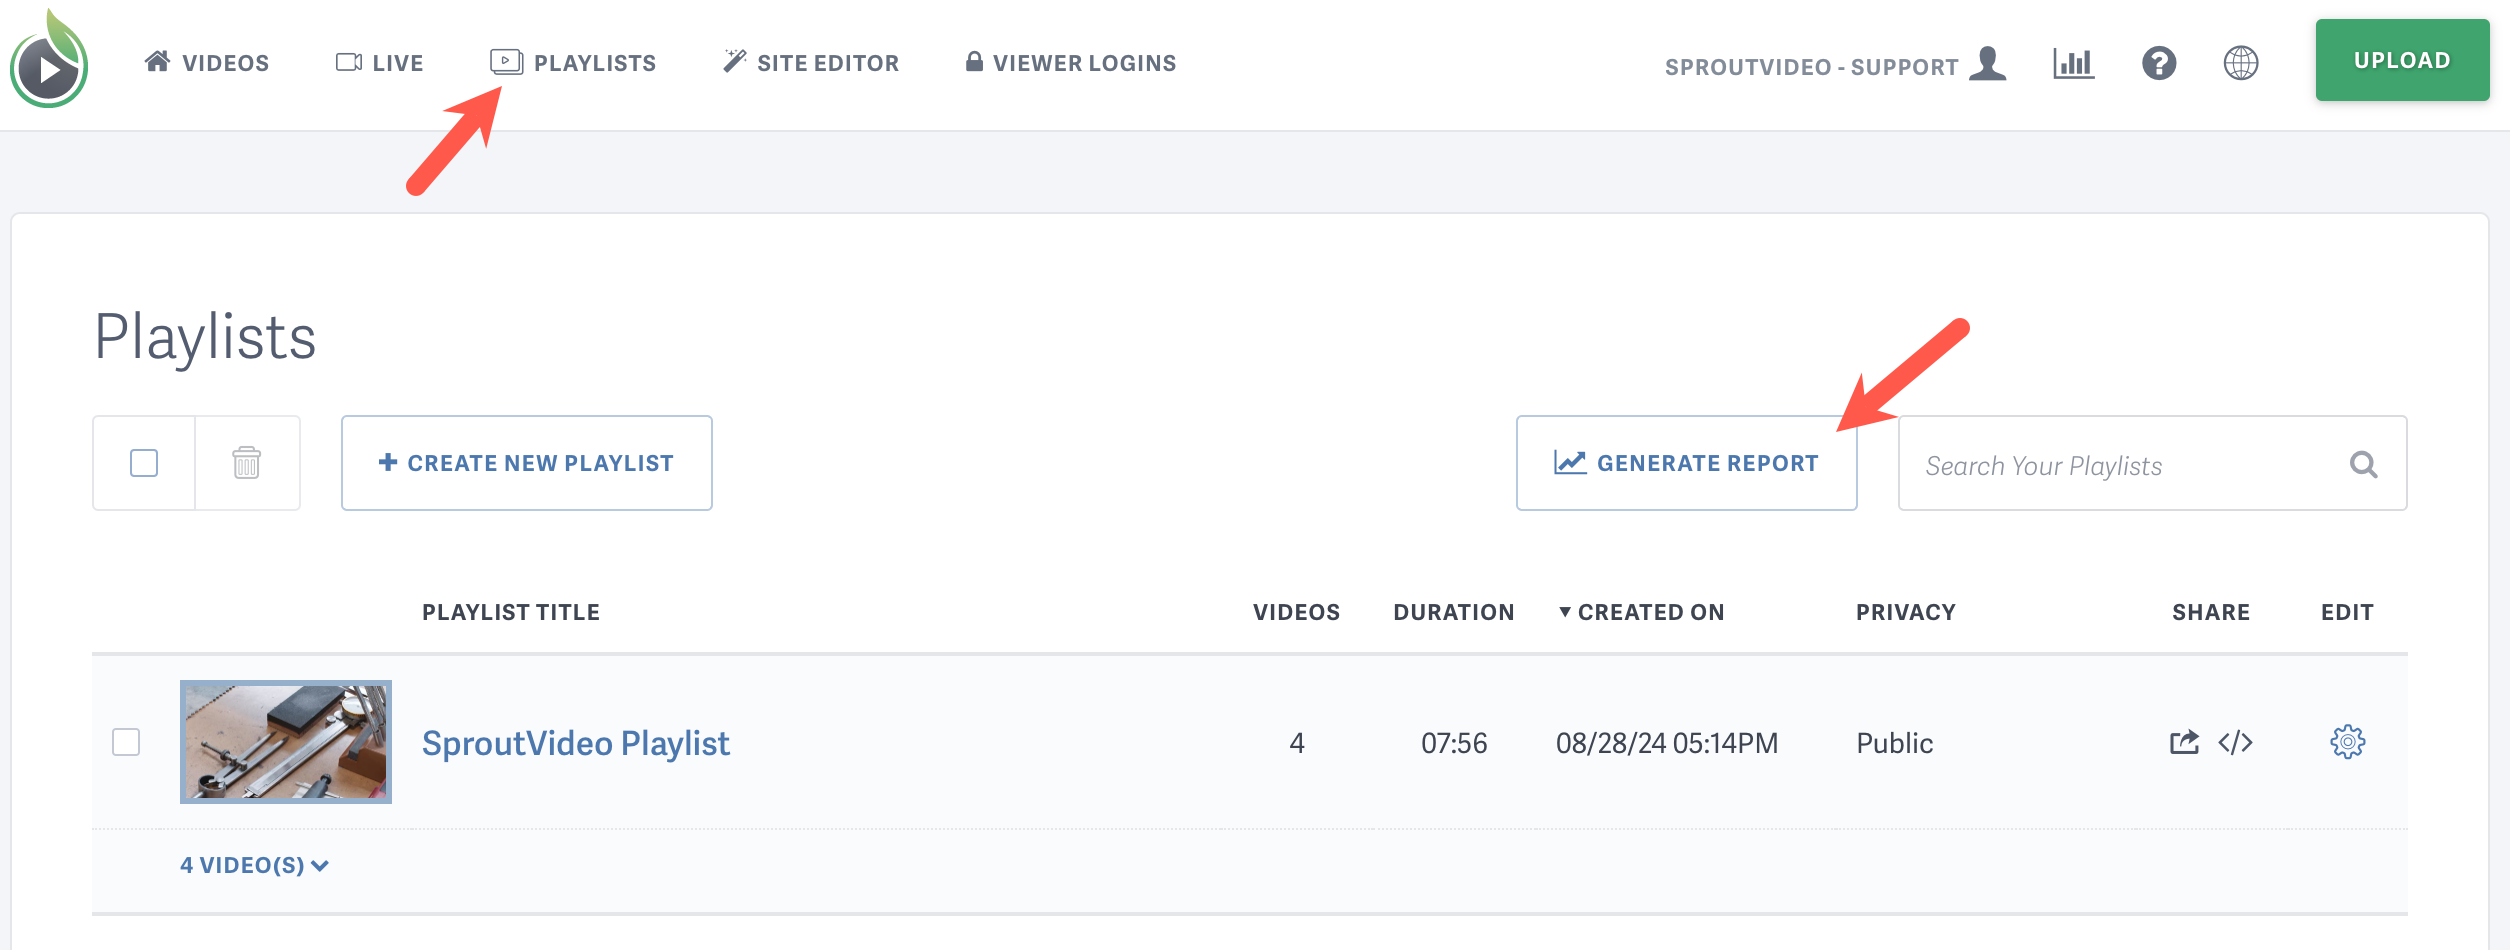
Task: Focus the Search Your Playlists field
Action: (2120, 465)
